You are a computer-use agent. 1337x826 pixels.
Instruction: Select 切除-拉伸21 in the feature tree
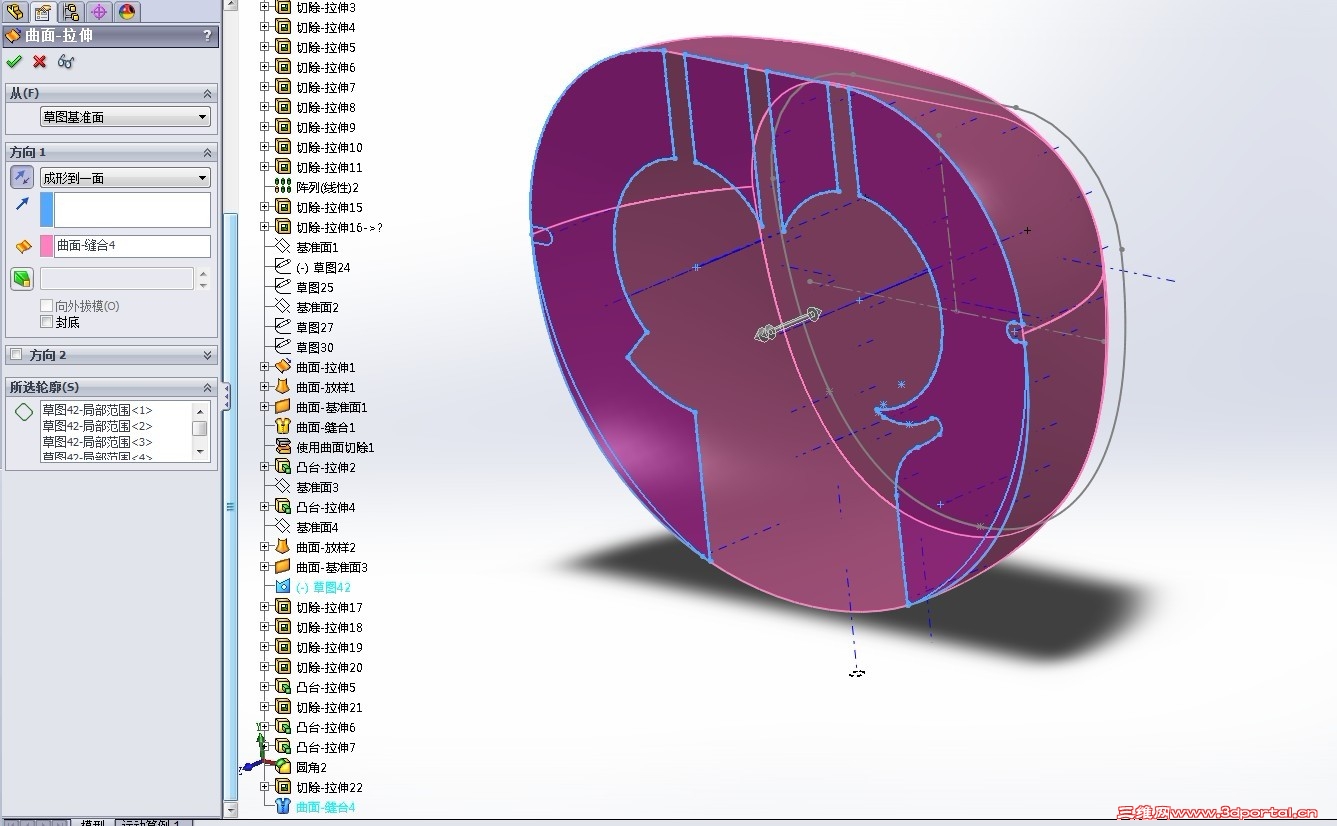coord(329,707)
